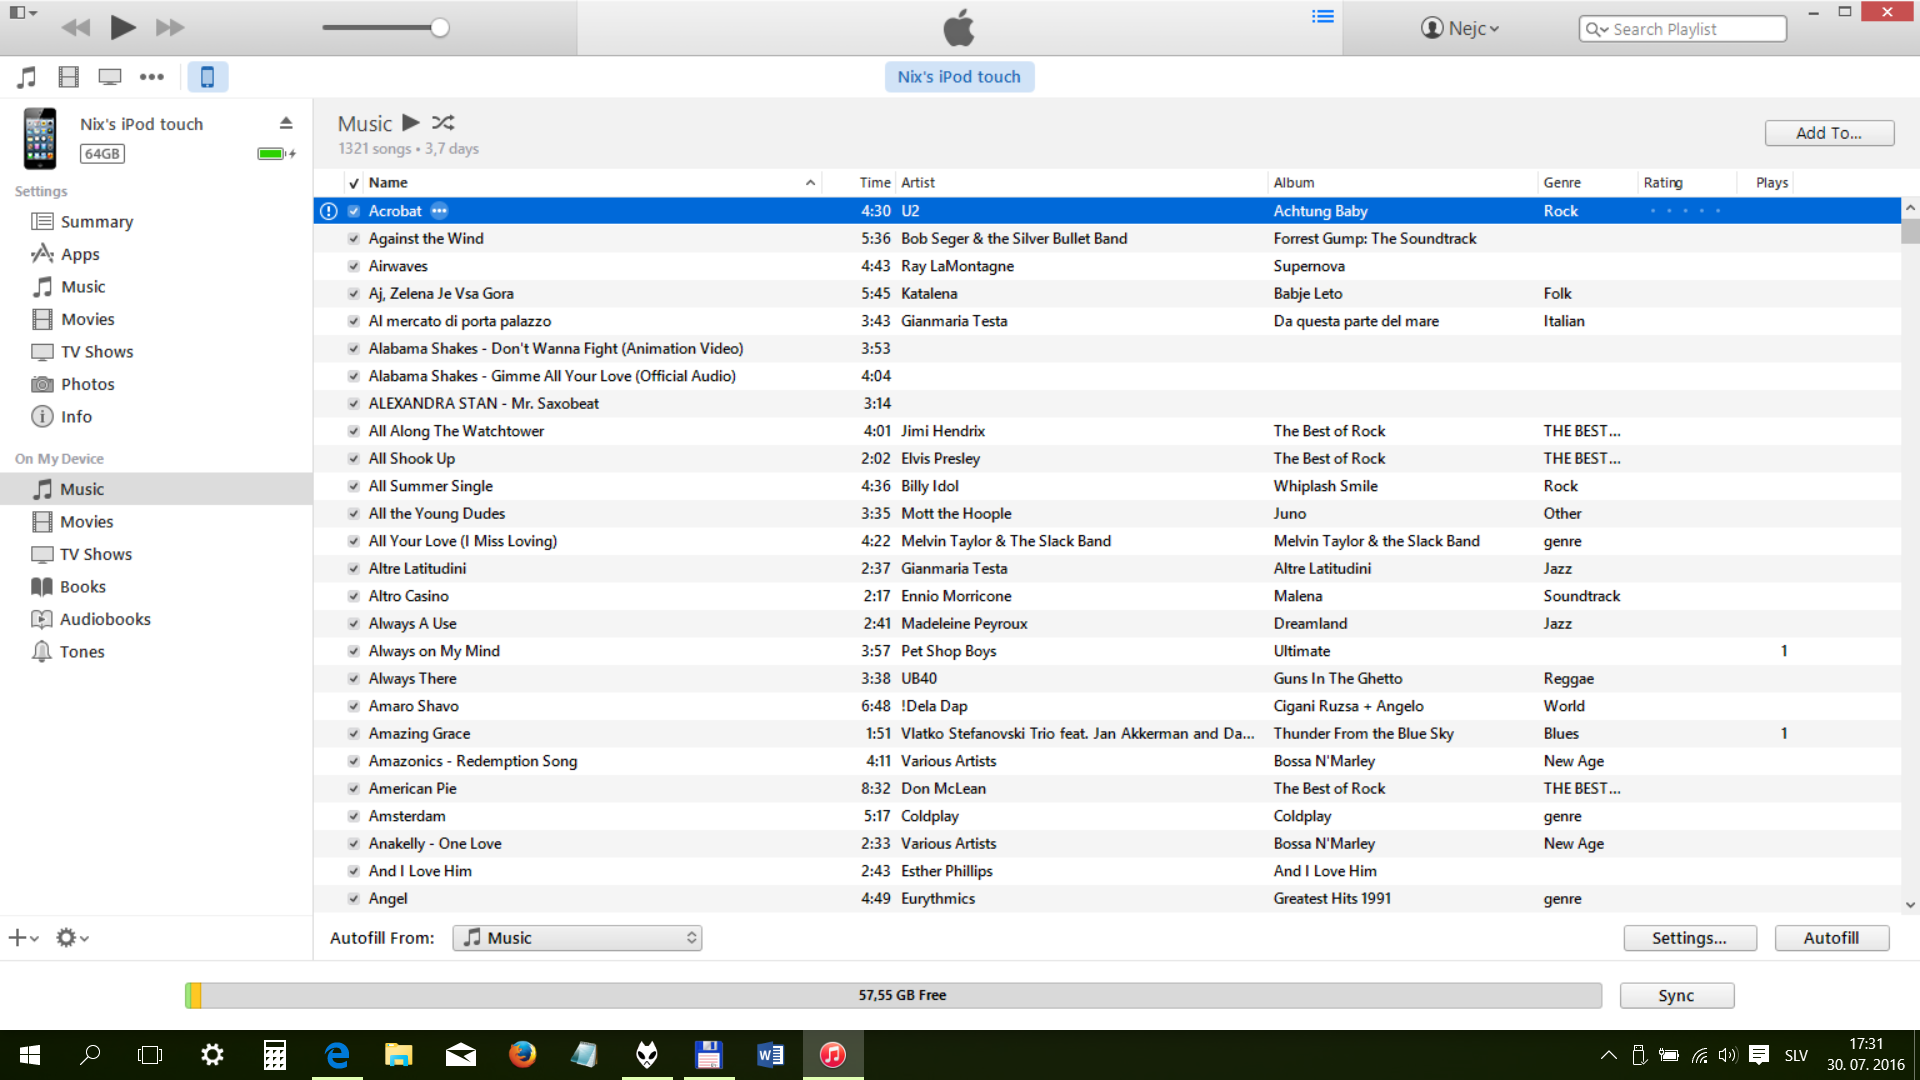Screen dimensions: 1920x1080
Task: Toggle the checkbox for Airwaves
Action: coord(353,266)
